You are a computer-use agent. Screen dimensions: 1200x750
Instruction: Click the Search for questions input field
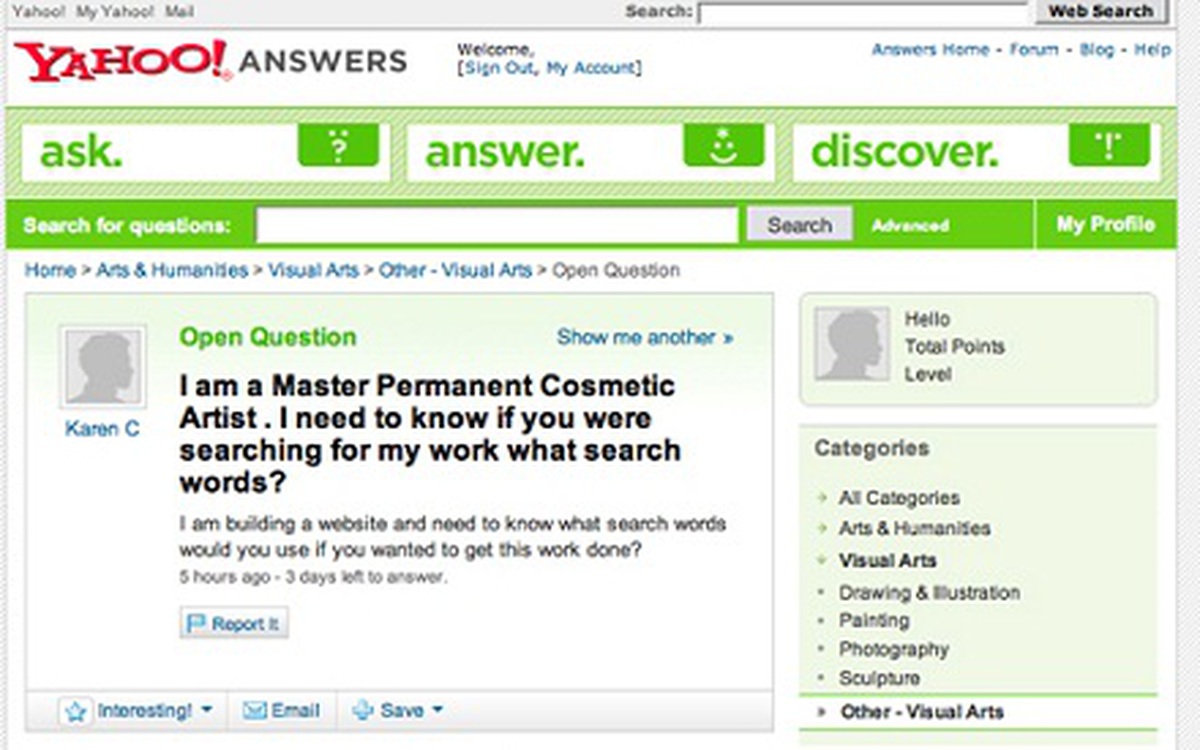point(497,226)
